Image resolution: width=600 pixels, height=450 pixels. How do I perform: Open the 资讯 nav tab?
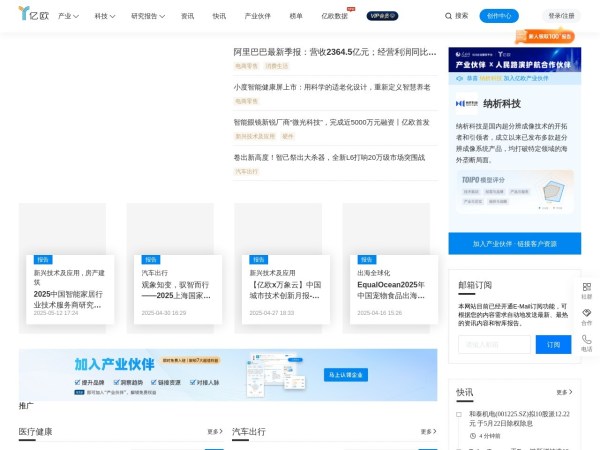pyautogui.click(x=187, y=17)
